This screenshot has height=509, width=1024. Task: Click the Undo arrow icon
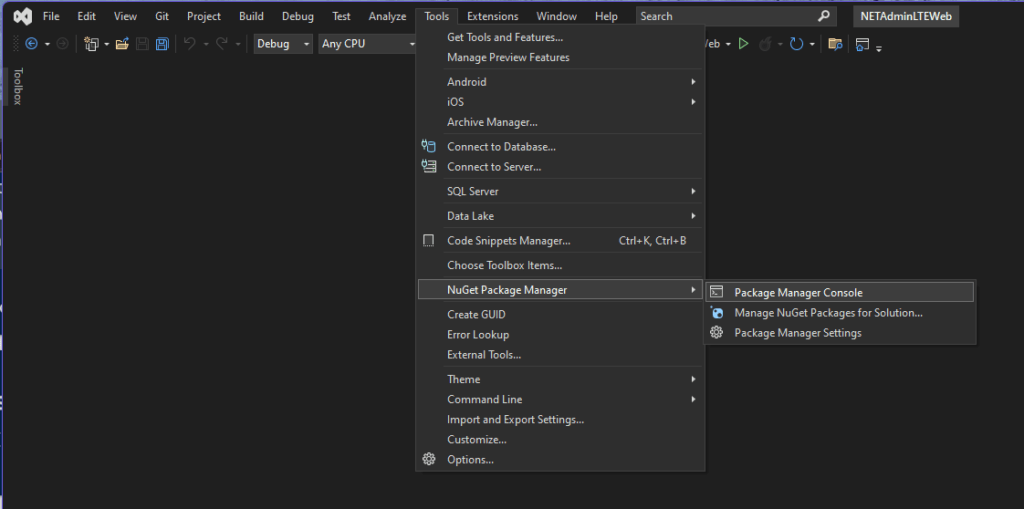click(190, 44)
